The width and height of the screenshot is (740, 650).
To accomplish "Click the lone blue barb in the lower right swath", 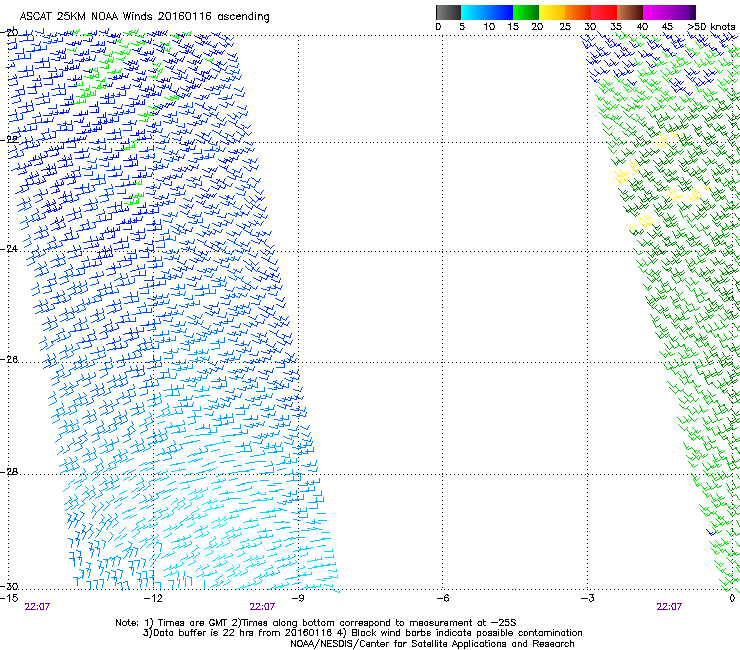I will coord(711,532).
